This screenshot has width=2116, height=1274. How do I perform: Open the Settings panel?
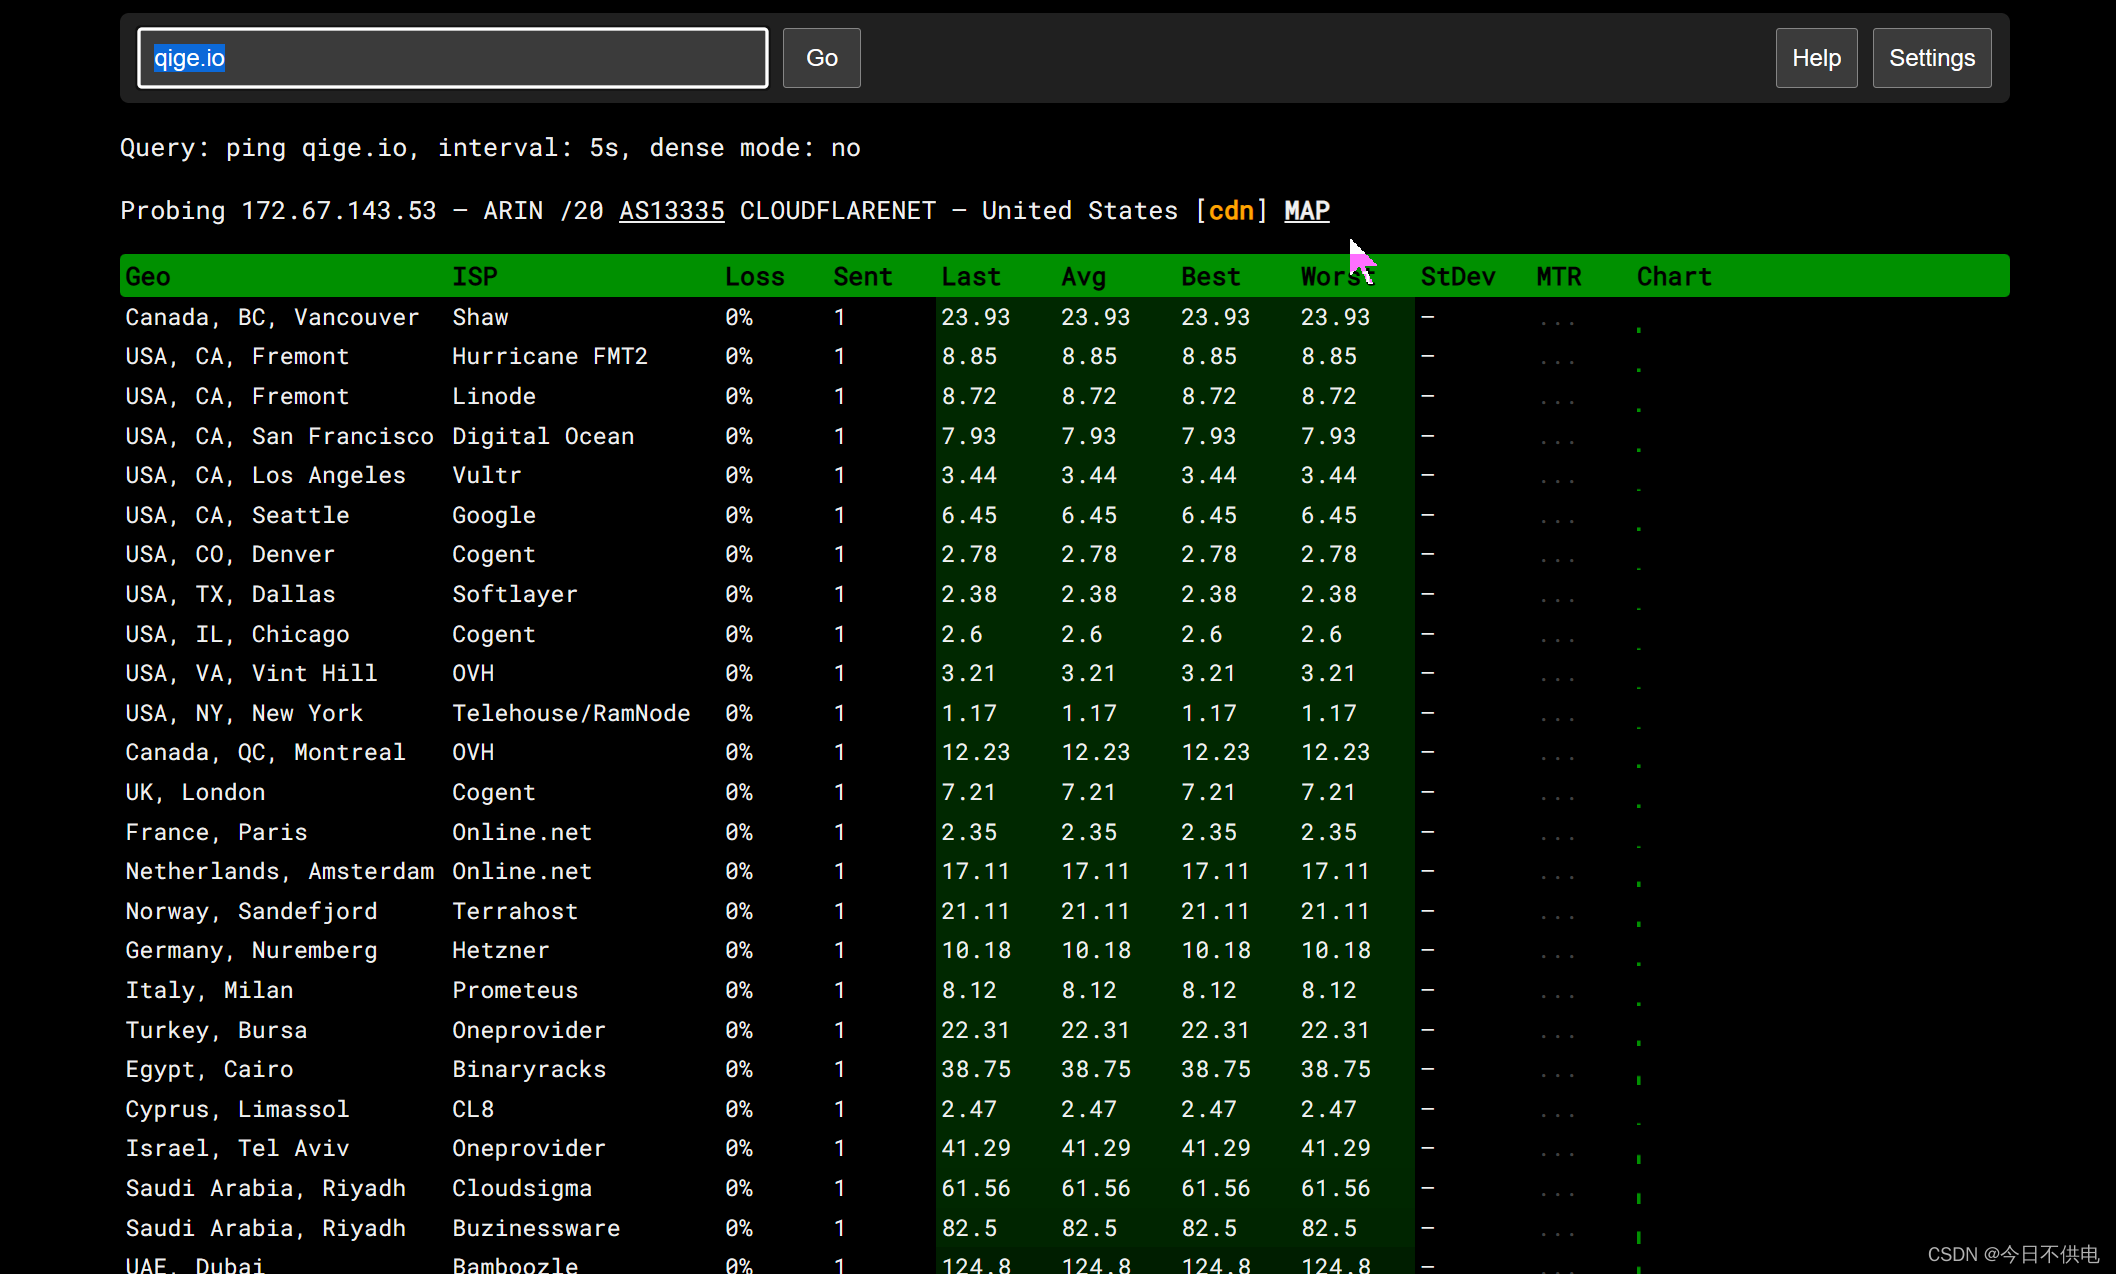click(x=1930, y=58)
